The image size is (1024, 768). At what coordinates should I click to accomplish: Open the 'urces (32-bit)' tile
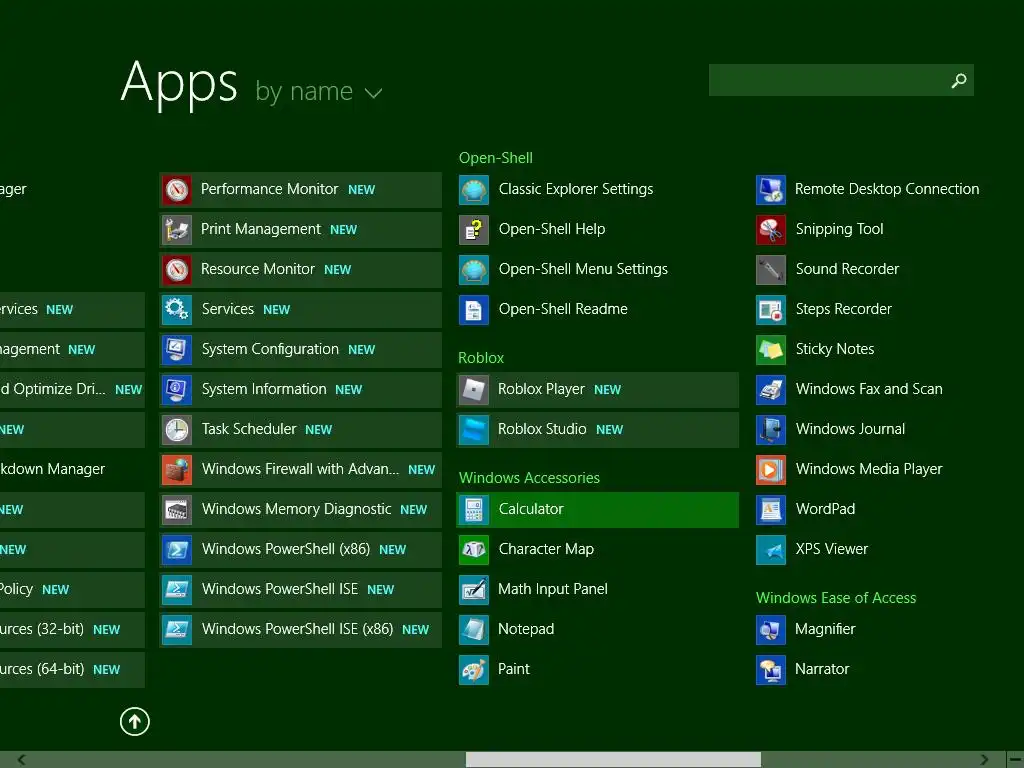click(x=72, y=630)
